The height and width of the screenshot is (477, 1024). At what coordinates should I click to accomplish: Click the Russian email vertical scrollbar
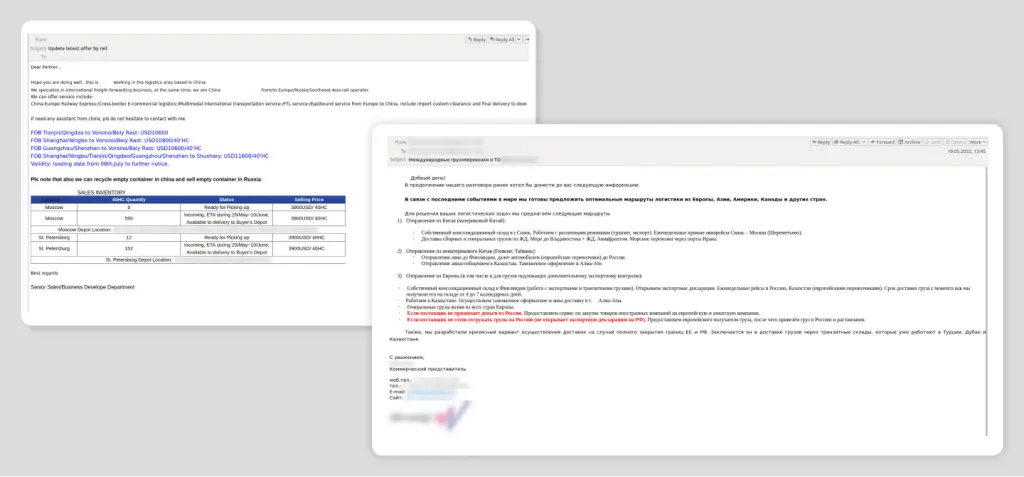[987, 300]
